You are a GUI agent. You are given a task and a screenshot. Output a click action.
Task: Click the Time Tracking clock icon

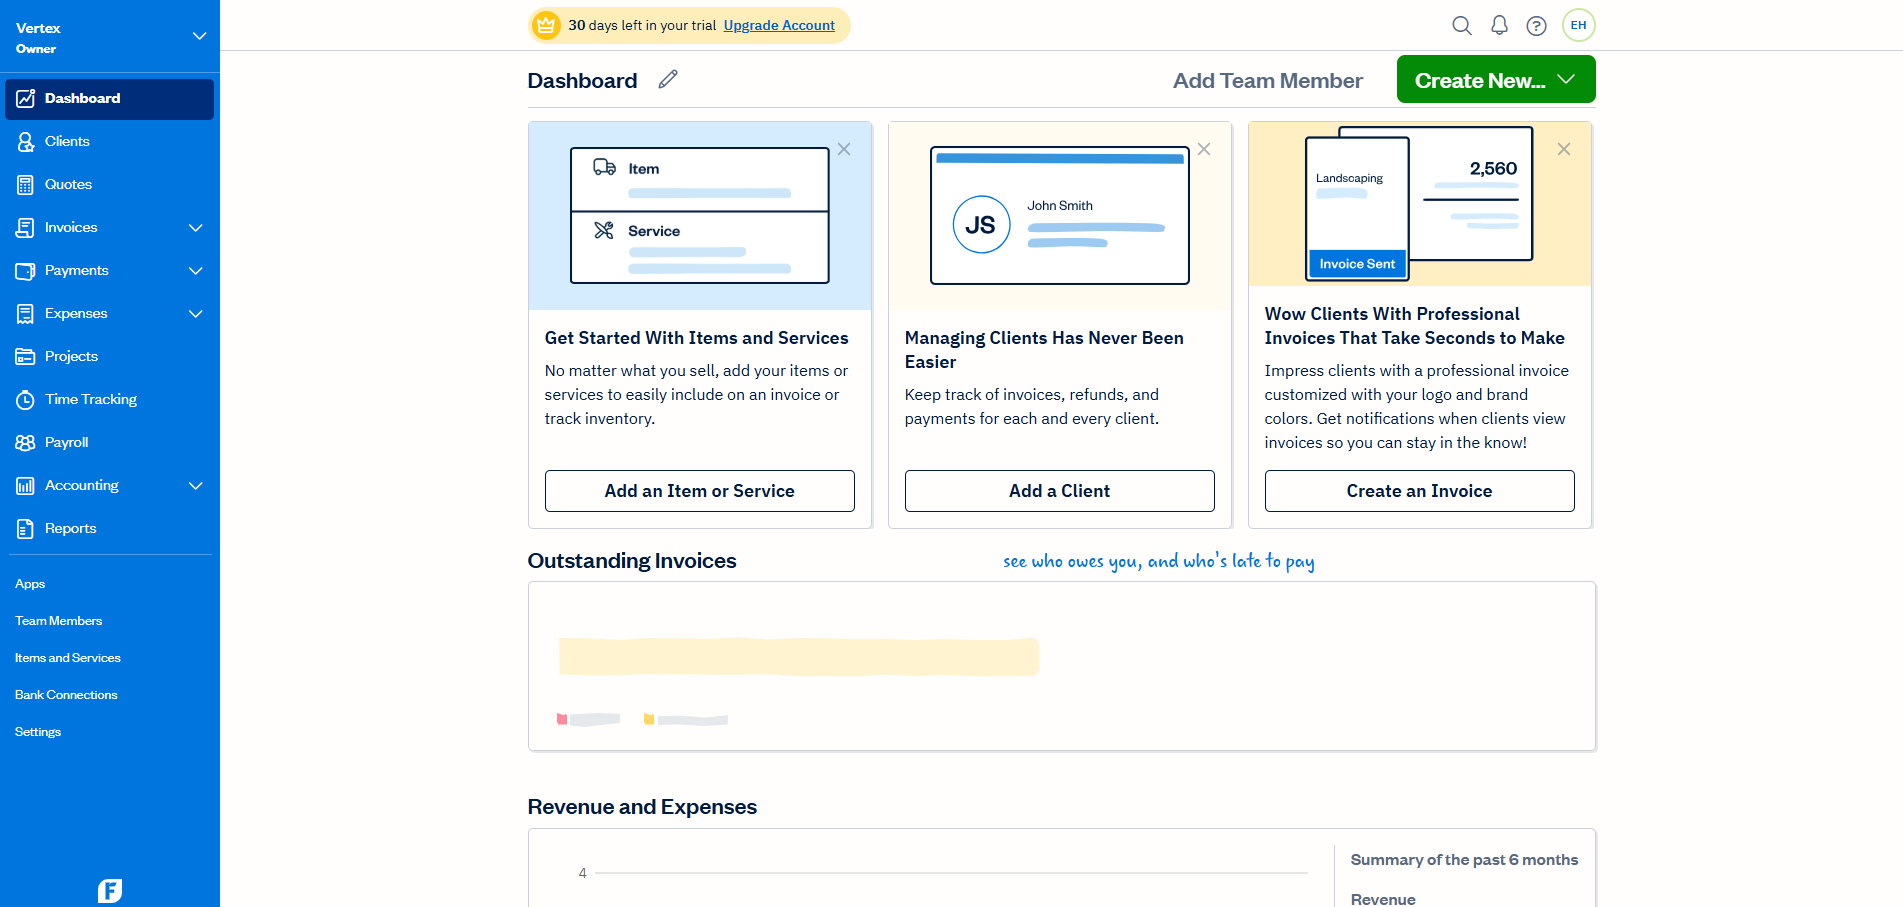point(26,400)
